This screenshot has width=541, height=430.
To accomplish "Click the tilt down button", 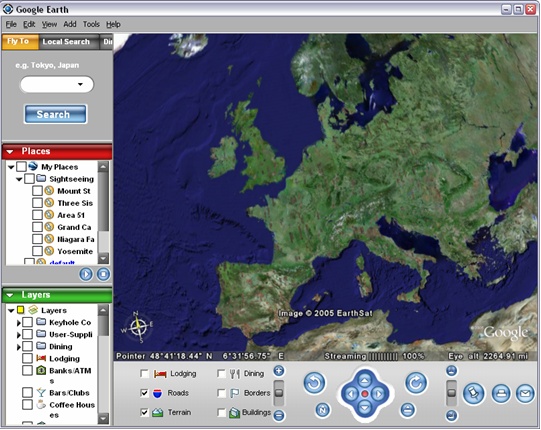I will [x=451, y=415].
